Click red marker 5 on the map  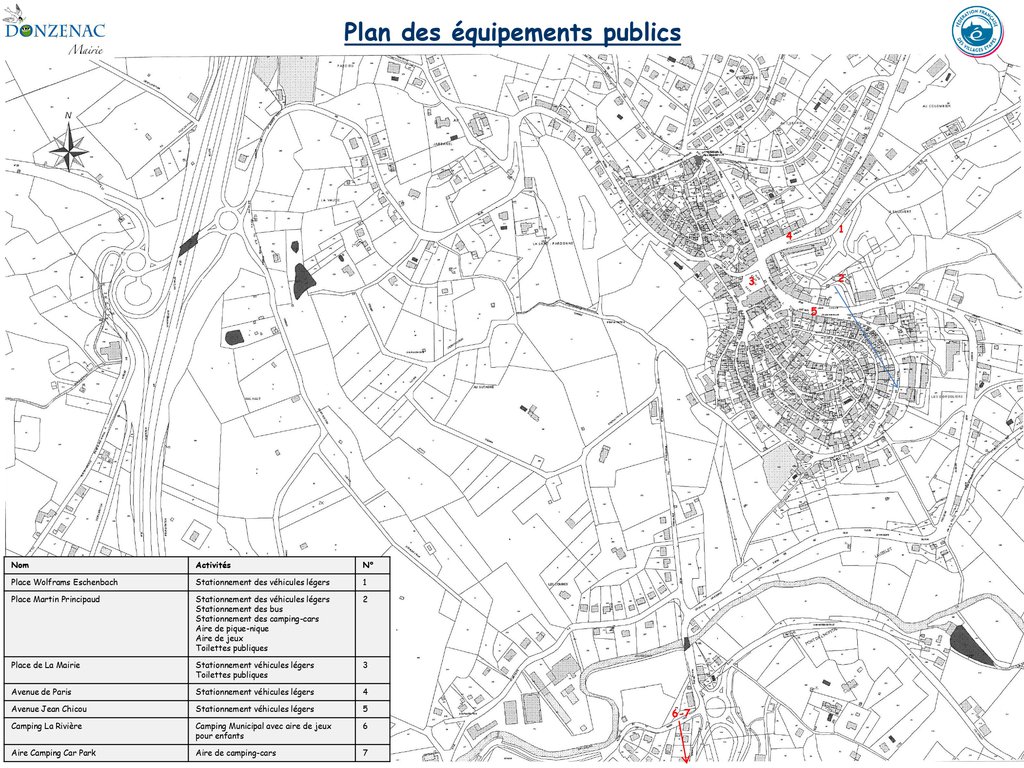(x=814, y=312)
